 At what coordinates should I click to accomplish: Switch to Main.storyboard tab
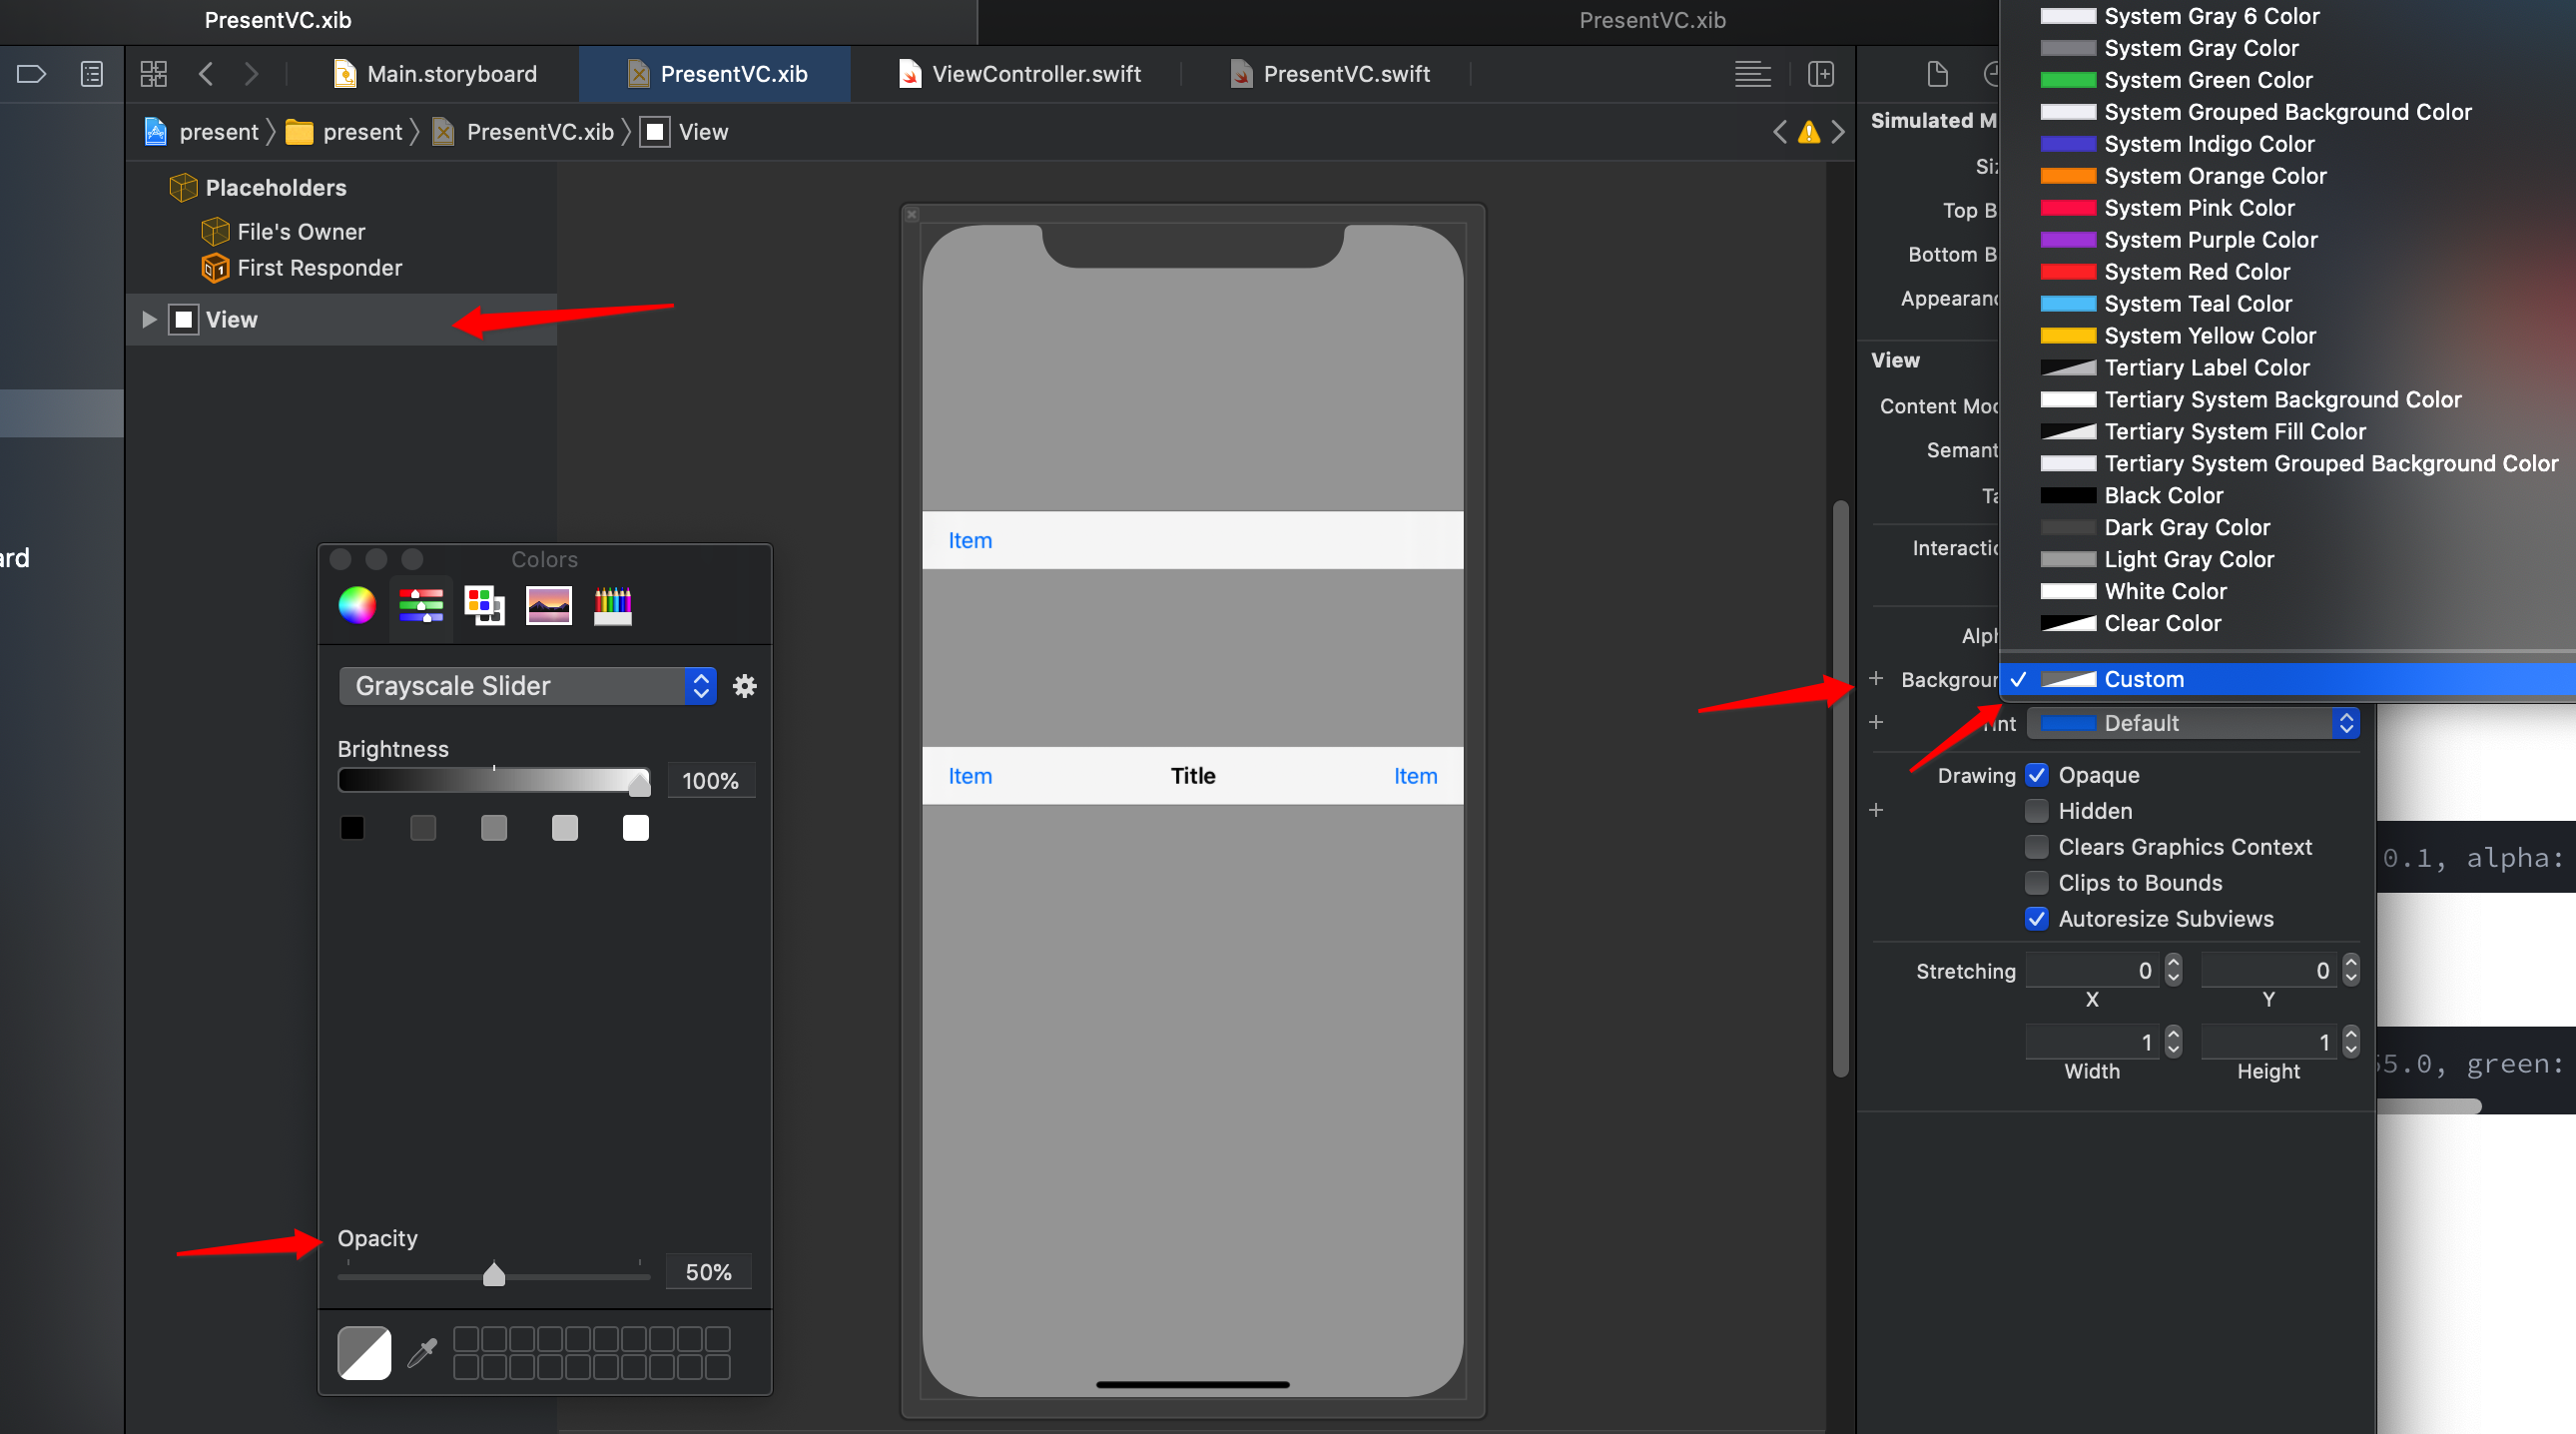coord(435,74)
